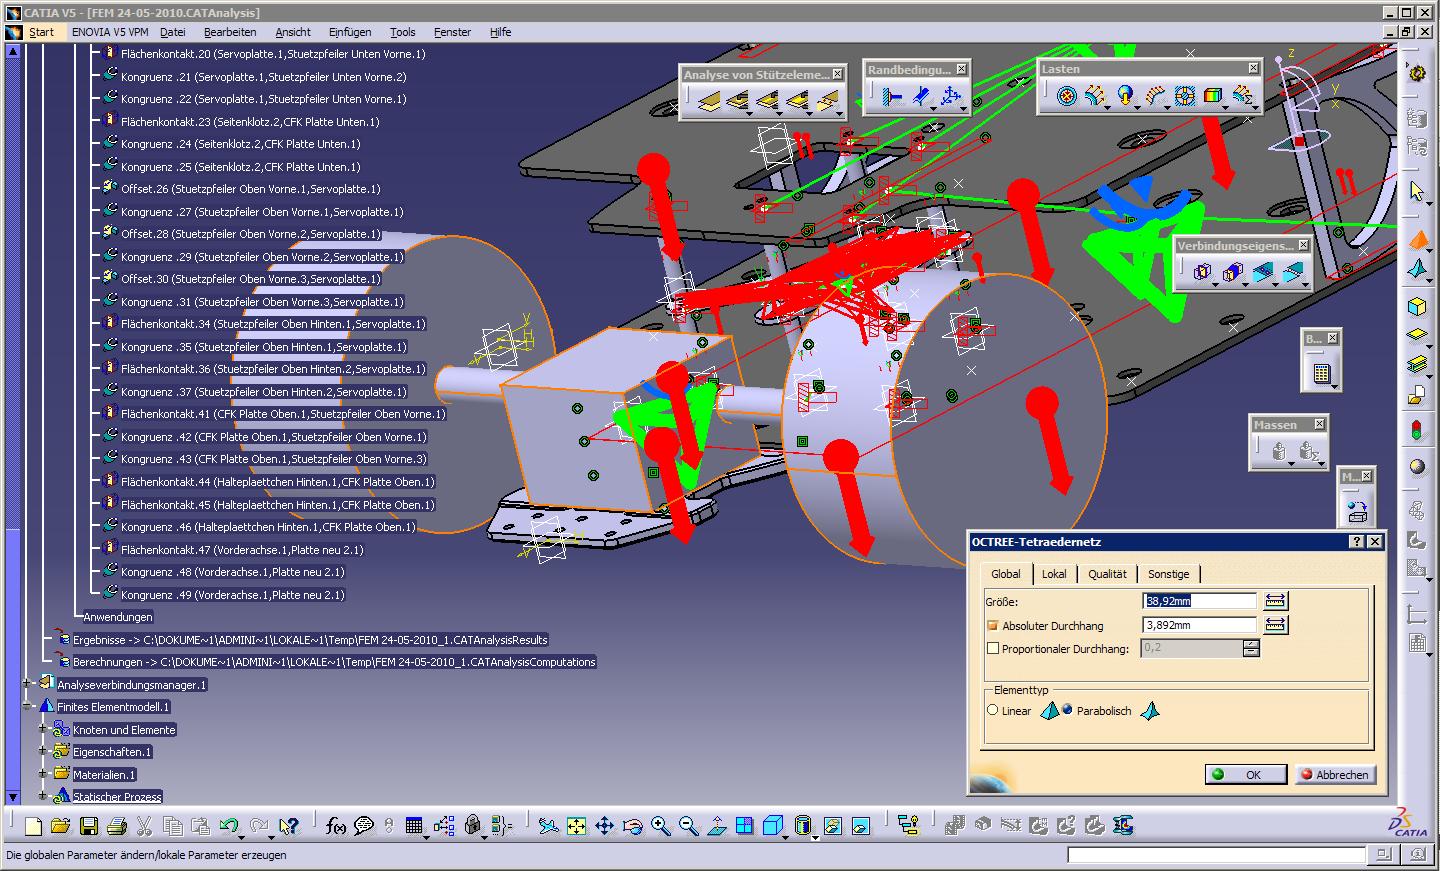This screenshot has width=1440, height=871.
Task: Open the Tools menu
Action: pyautogui.click(x=403, y=32)
